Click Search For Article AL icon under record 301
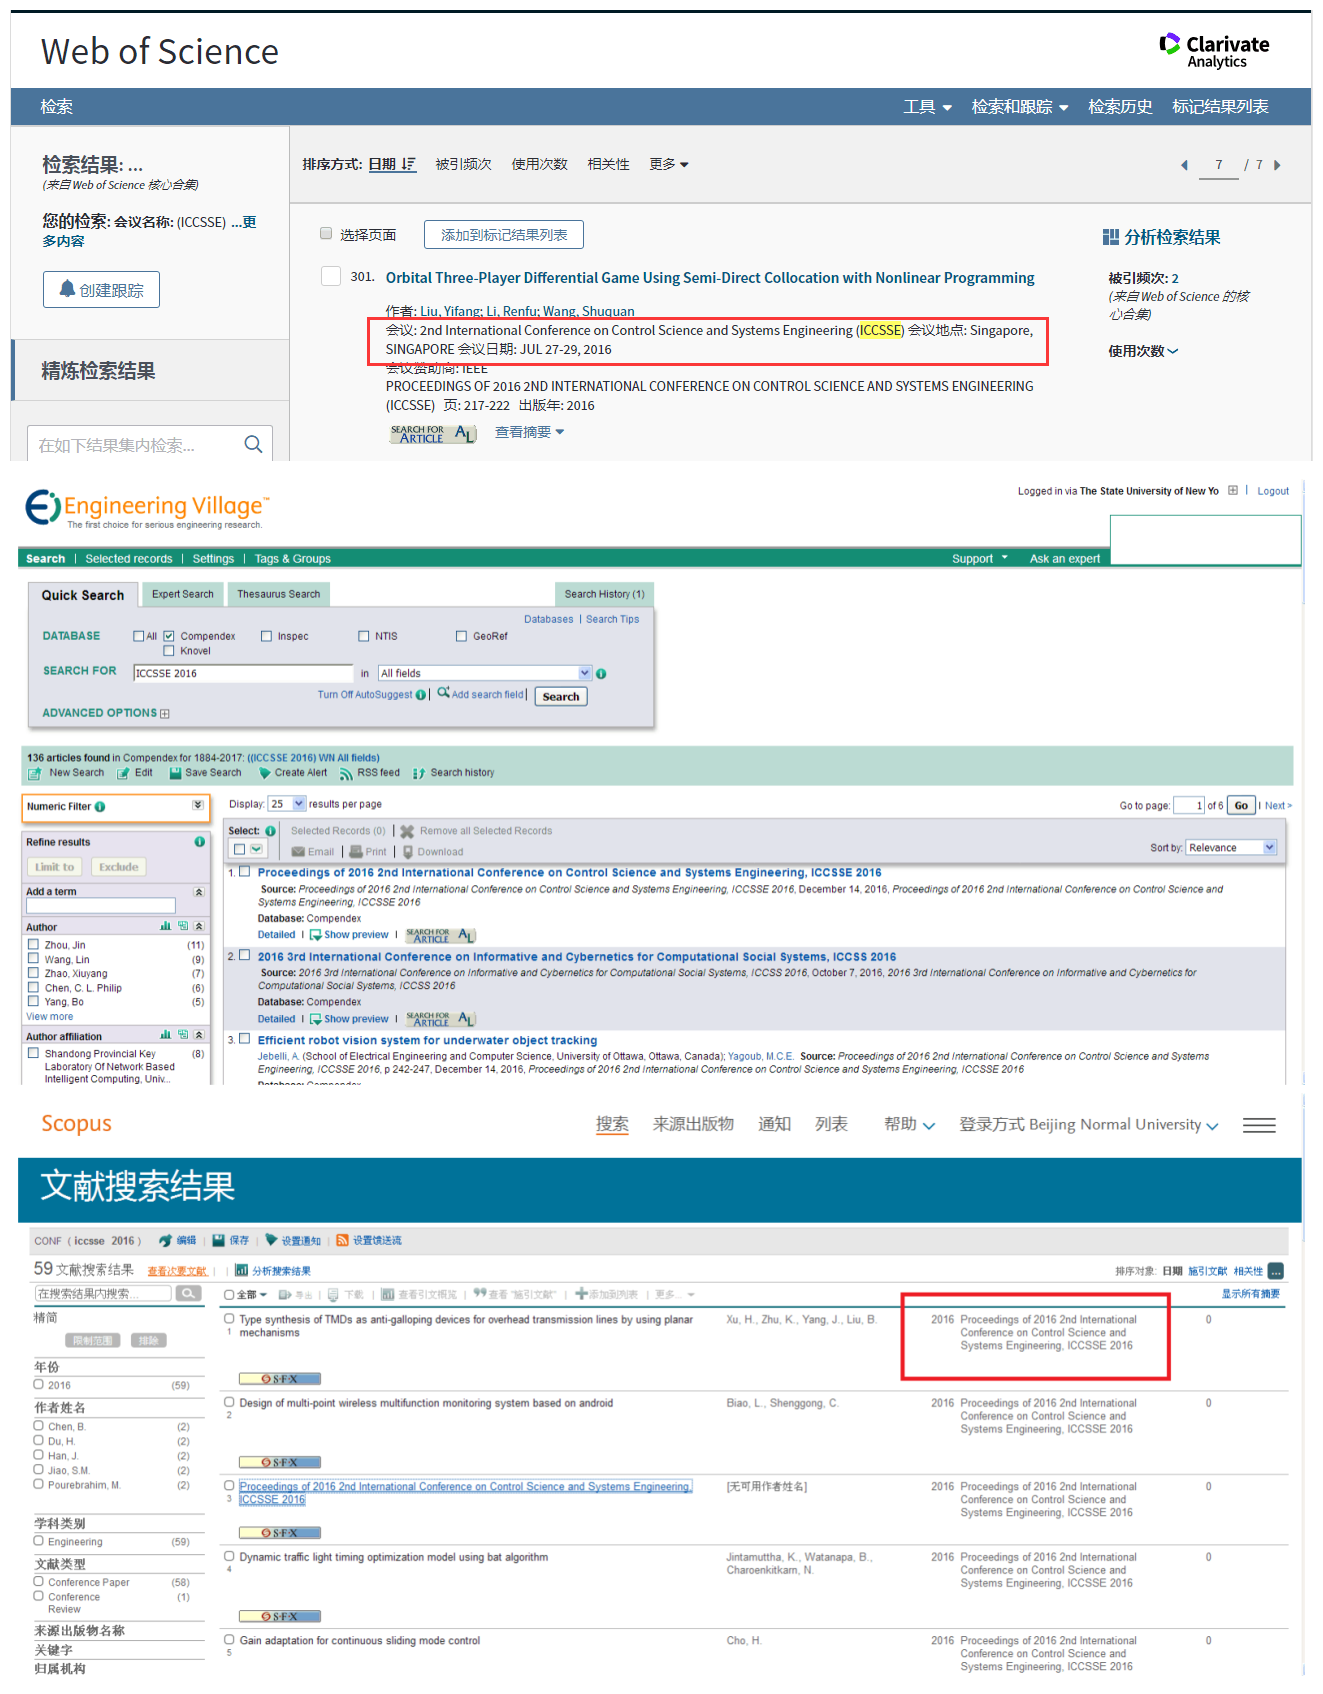Image resolution: width=1323 pixels, height=1694 pixels. tap(432, 434)
